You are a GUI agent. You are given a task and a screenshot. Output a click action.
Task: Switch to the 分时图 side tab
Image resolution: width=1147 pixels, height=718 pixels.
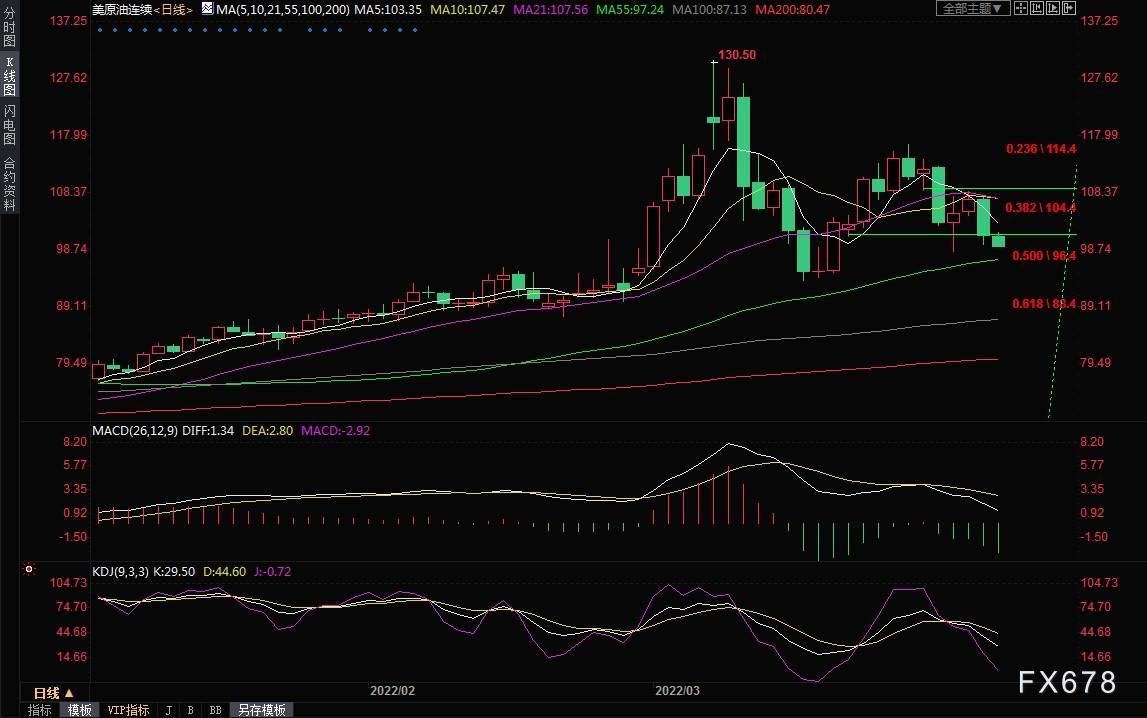pos(10,26)
